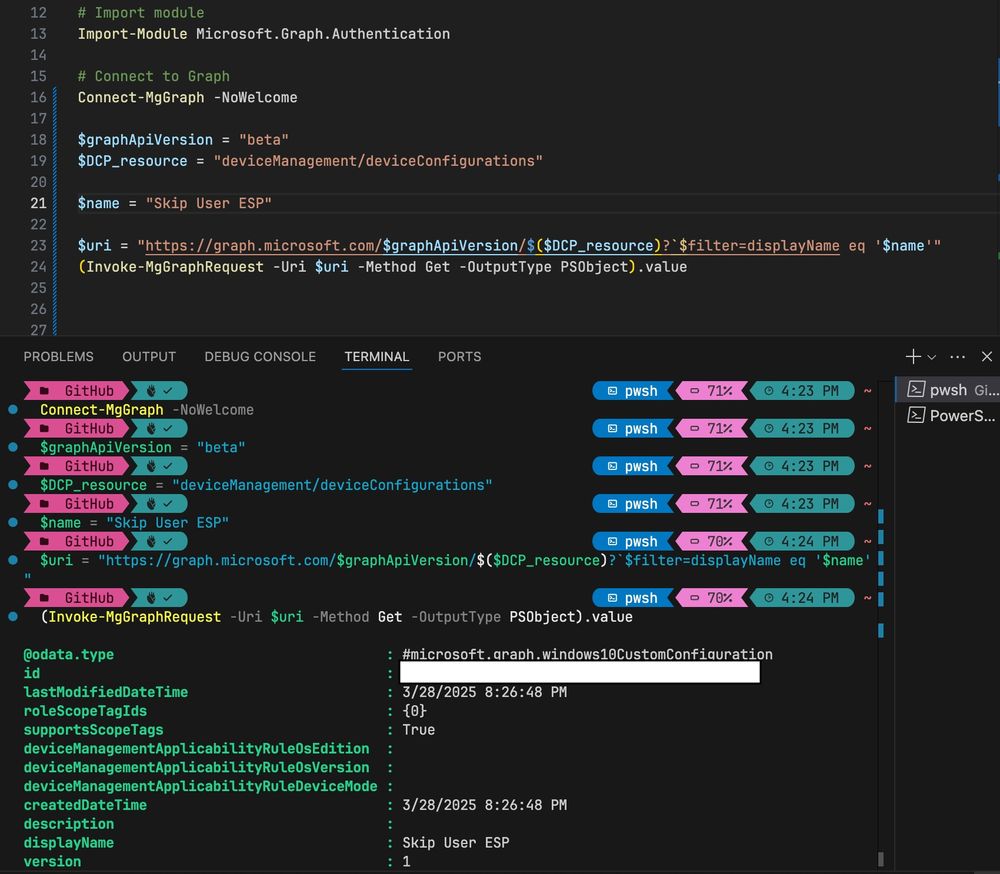1000x874 pixels.
Task: Open a new terminal with the plus icon
Action: [x=913, y=357]
